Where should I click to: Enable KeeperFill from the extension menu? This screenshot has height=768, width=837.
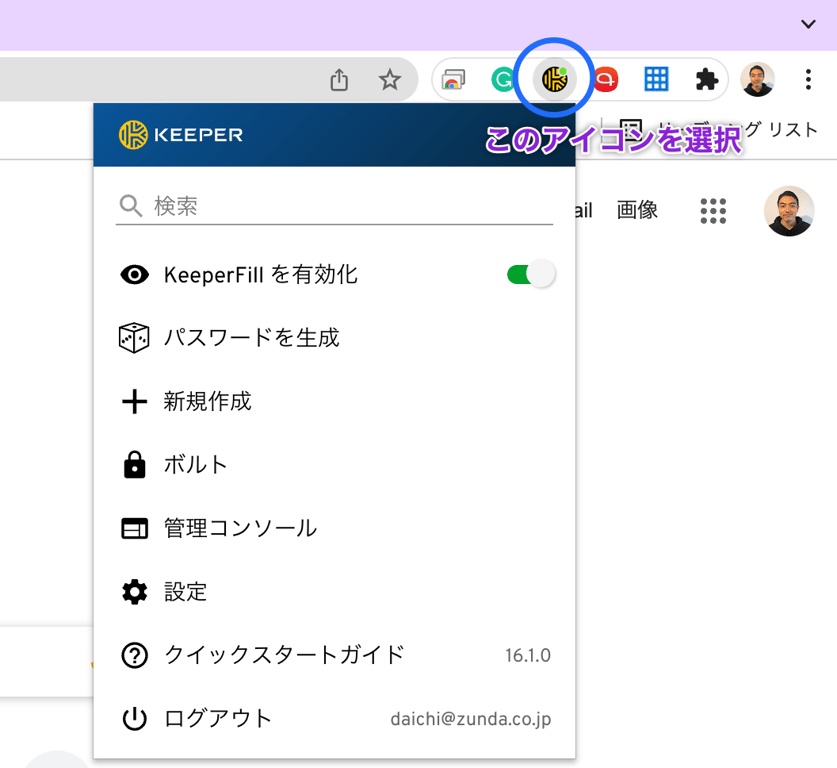[529, 274]
